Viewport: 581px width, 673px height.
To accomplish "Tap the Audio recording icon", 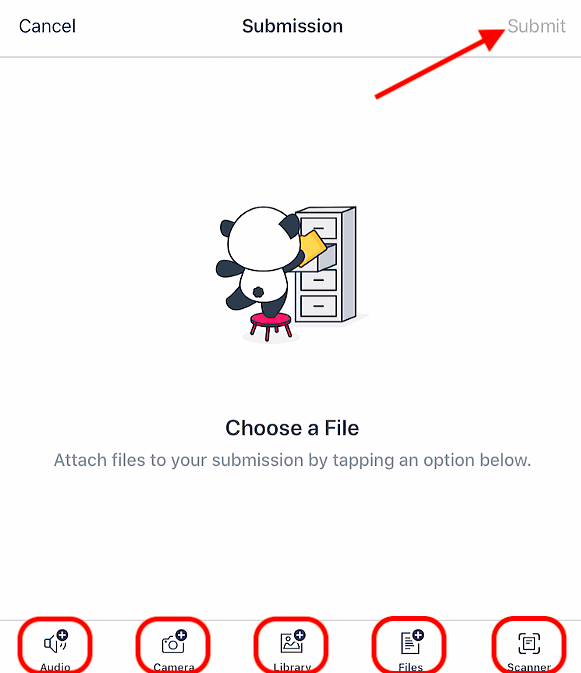I will 56,642.
